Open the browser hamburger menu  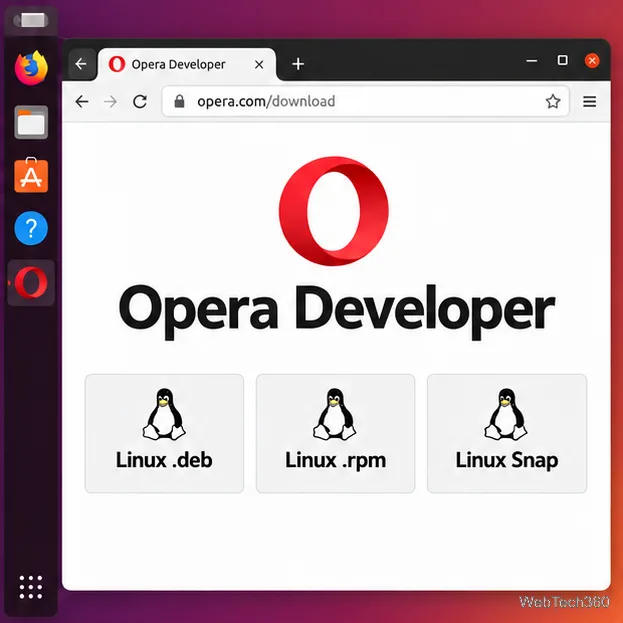(x=590, y=102)
